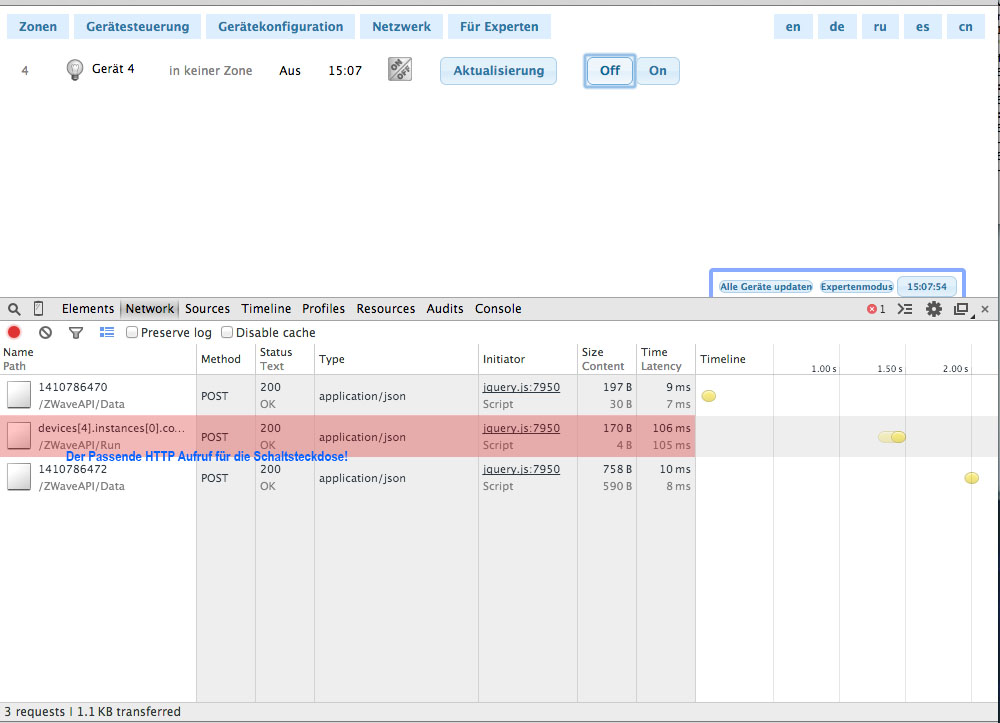Image resolution: width=1000 pixels, height=723 pixels.
Task: Check the Disable cache option
Action: point(227,333)
